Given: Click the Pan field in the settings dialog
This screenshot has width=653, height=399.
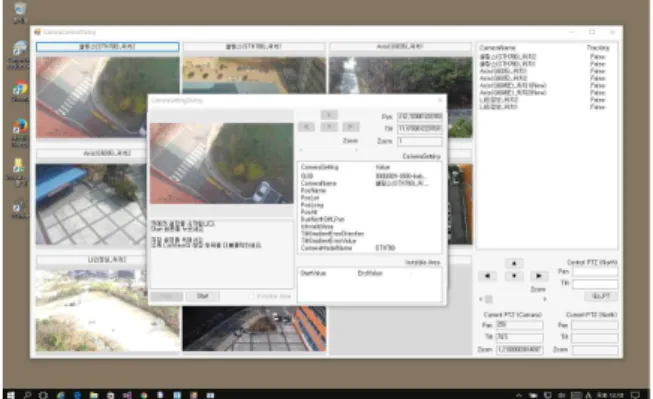Looking at the screenshot, I should (420, 117).
